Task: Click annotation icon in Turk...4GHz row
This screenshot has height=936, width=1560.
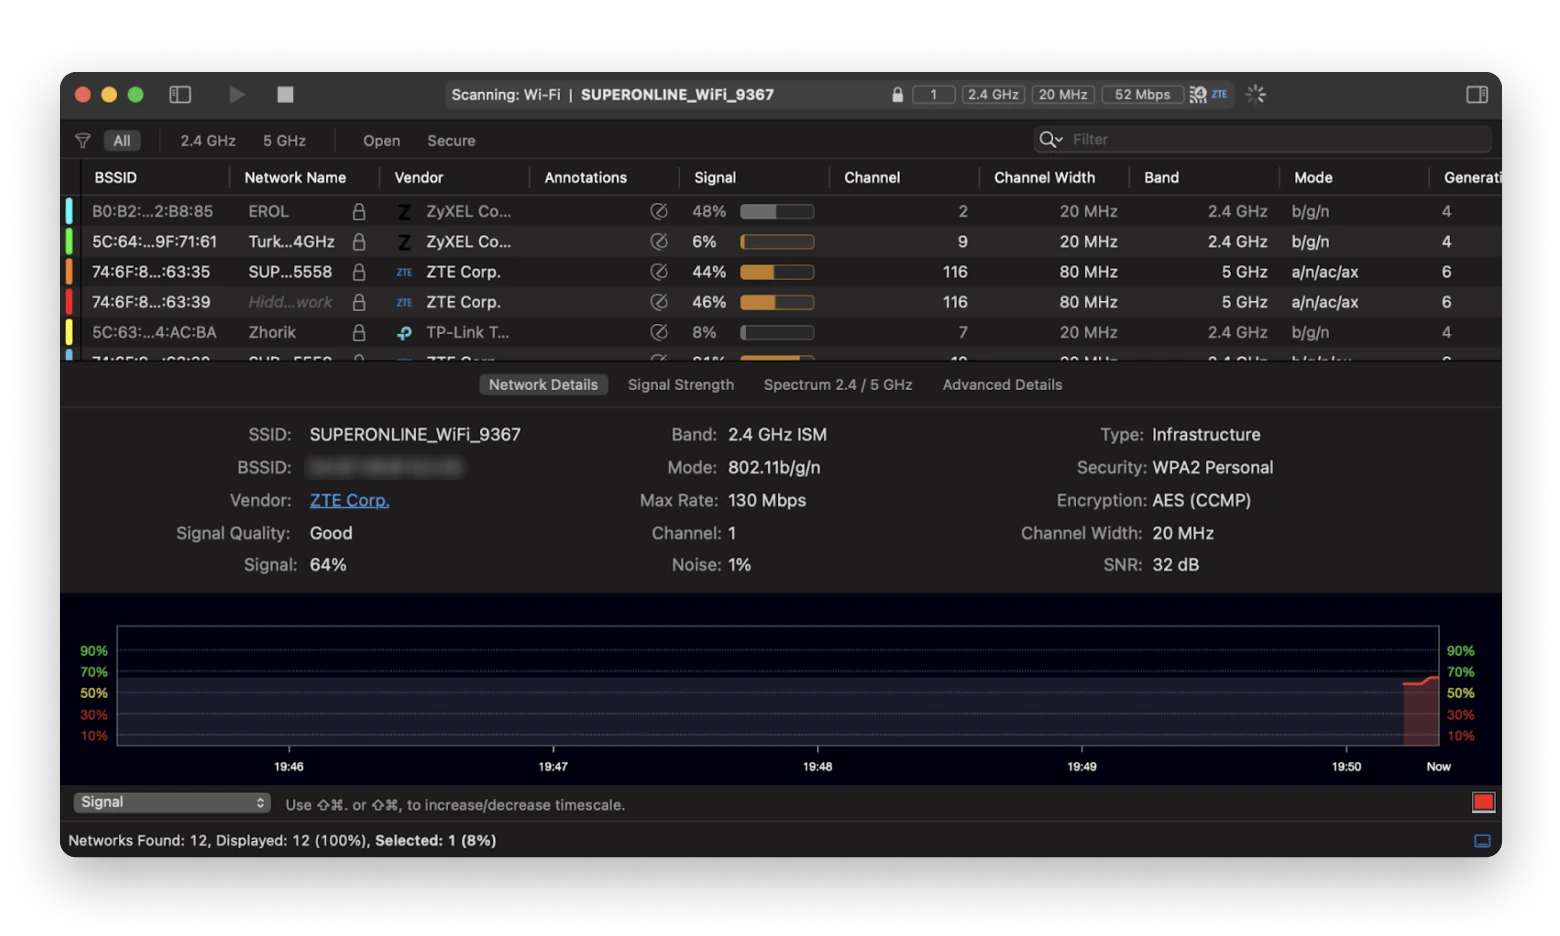Action: pyautogui.click(x=658, y=241)
